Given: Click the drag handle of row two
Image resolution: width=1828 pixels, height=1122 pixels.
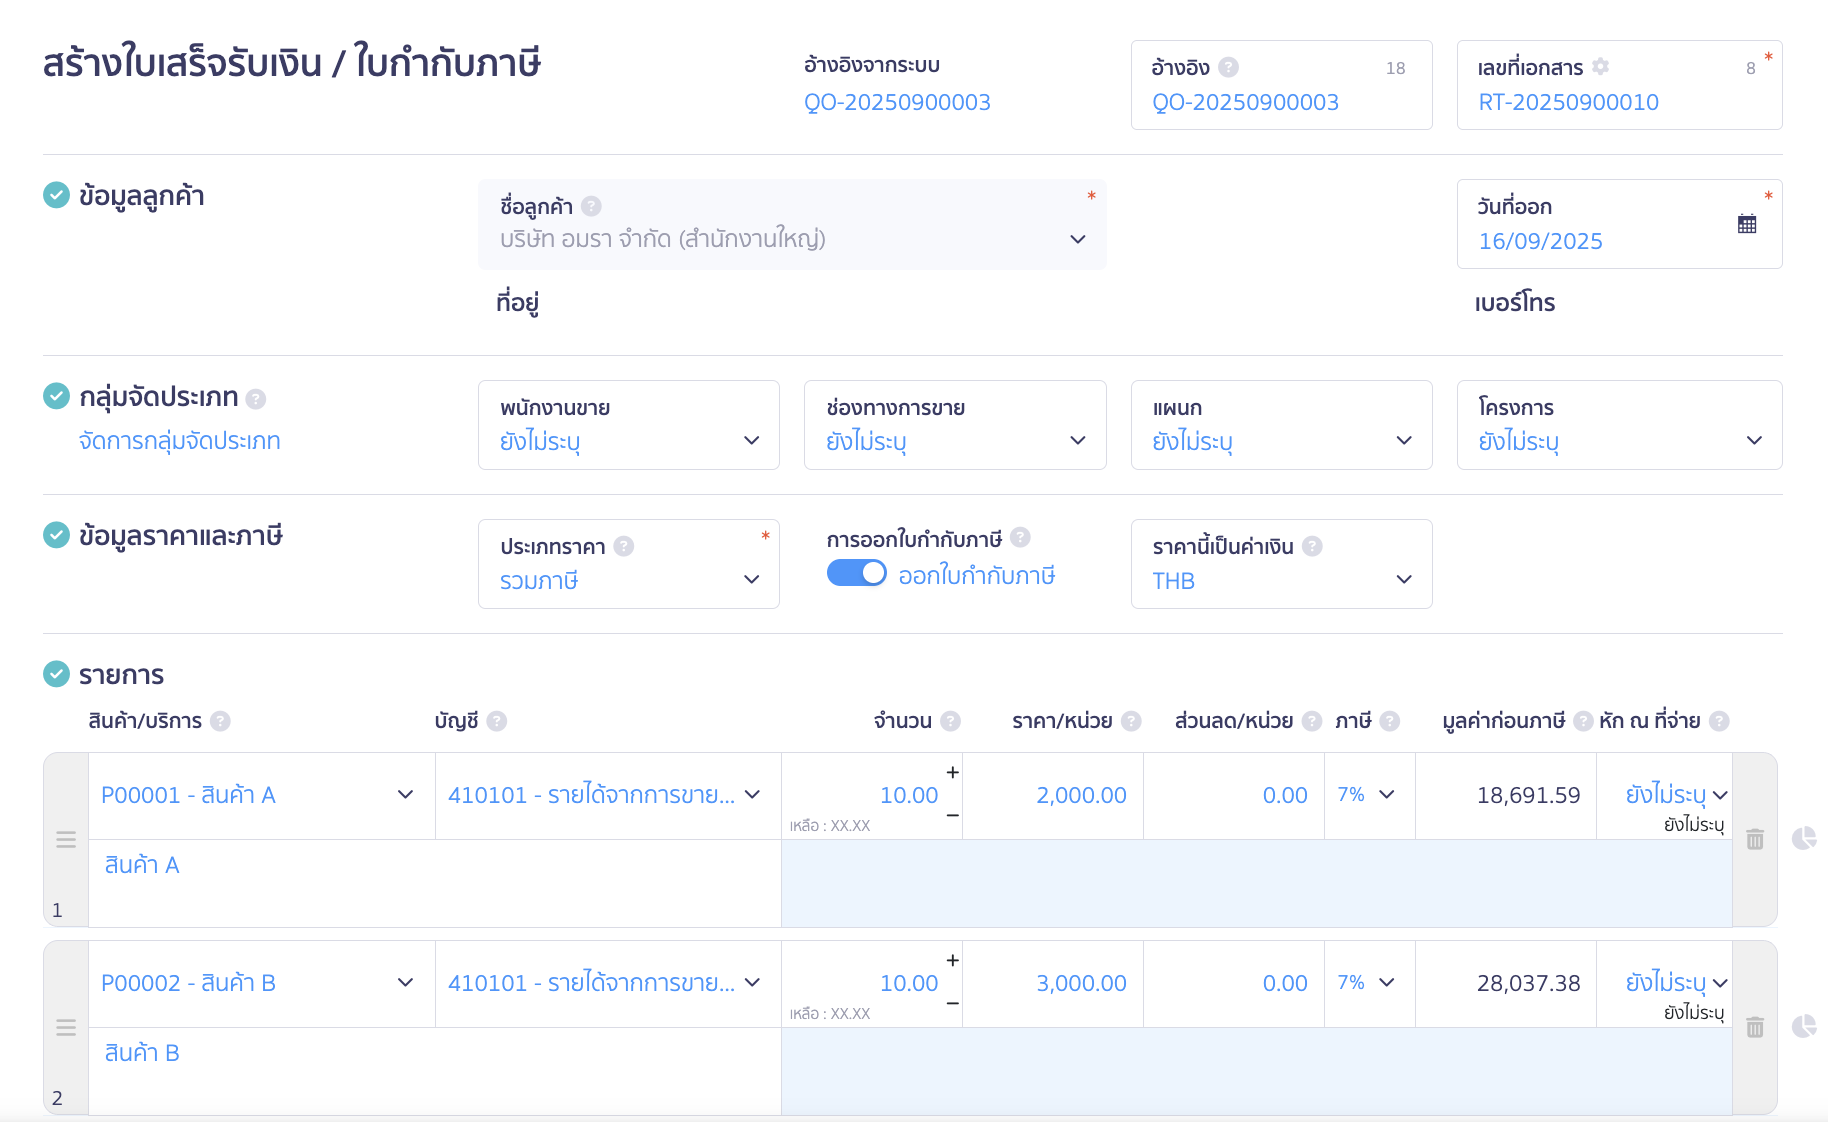Looking at the screenshot, I should (x=66, y=1027).
